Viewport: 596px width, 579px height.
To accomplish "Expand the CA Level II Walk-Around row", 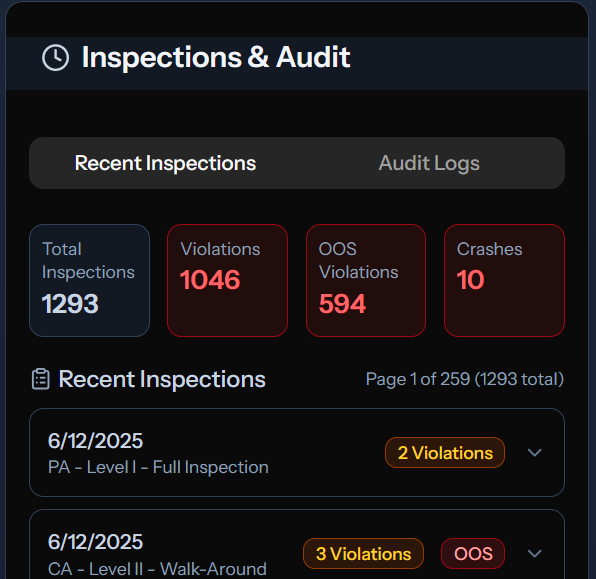I will (534, 554).
